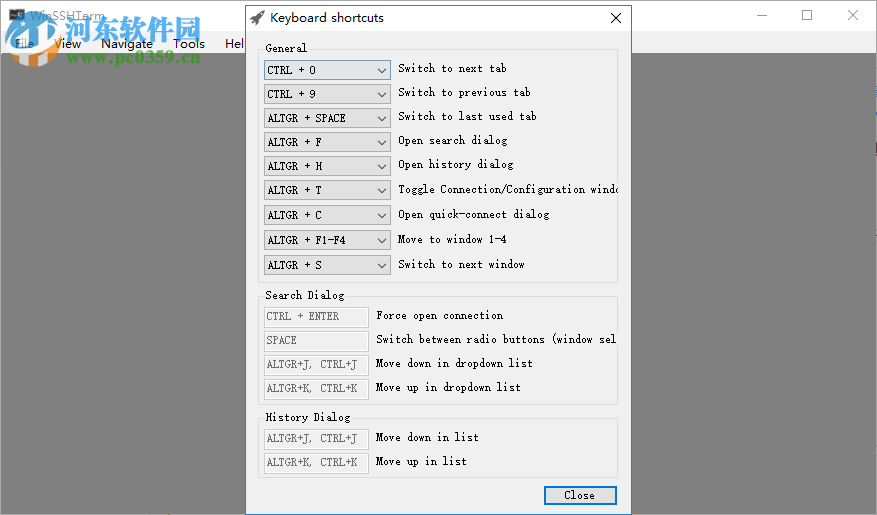
Task: Open the Tools menu in WinSSHTerm
Action: coord(188,44)
